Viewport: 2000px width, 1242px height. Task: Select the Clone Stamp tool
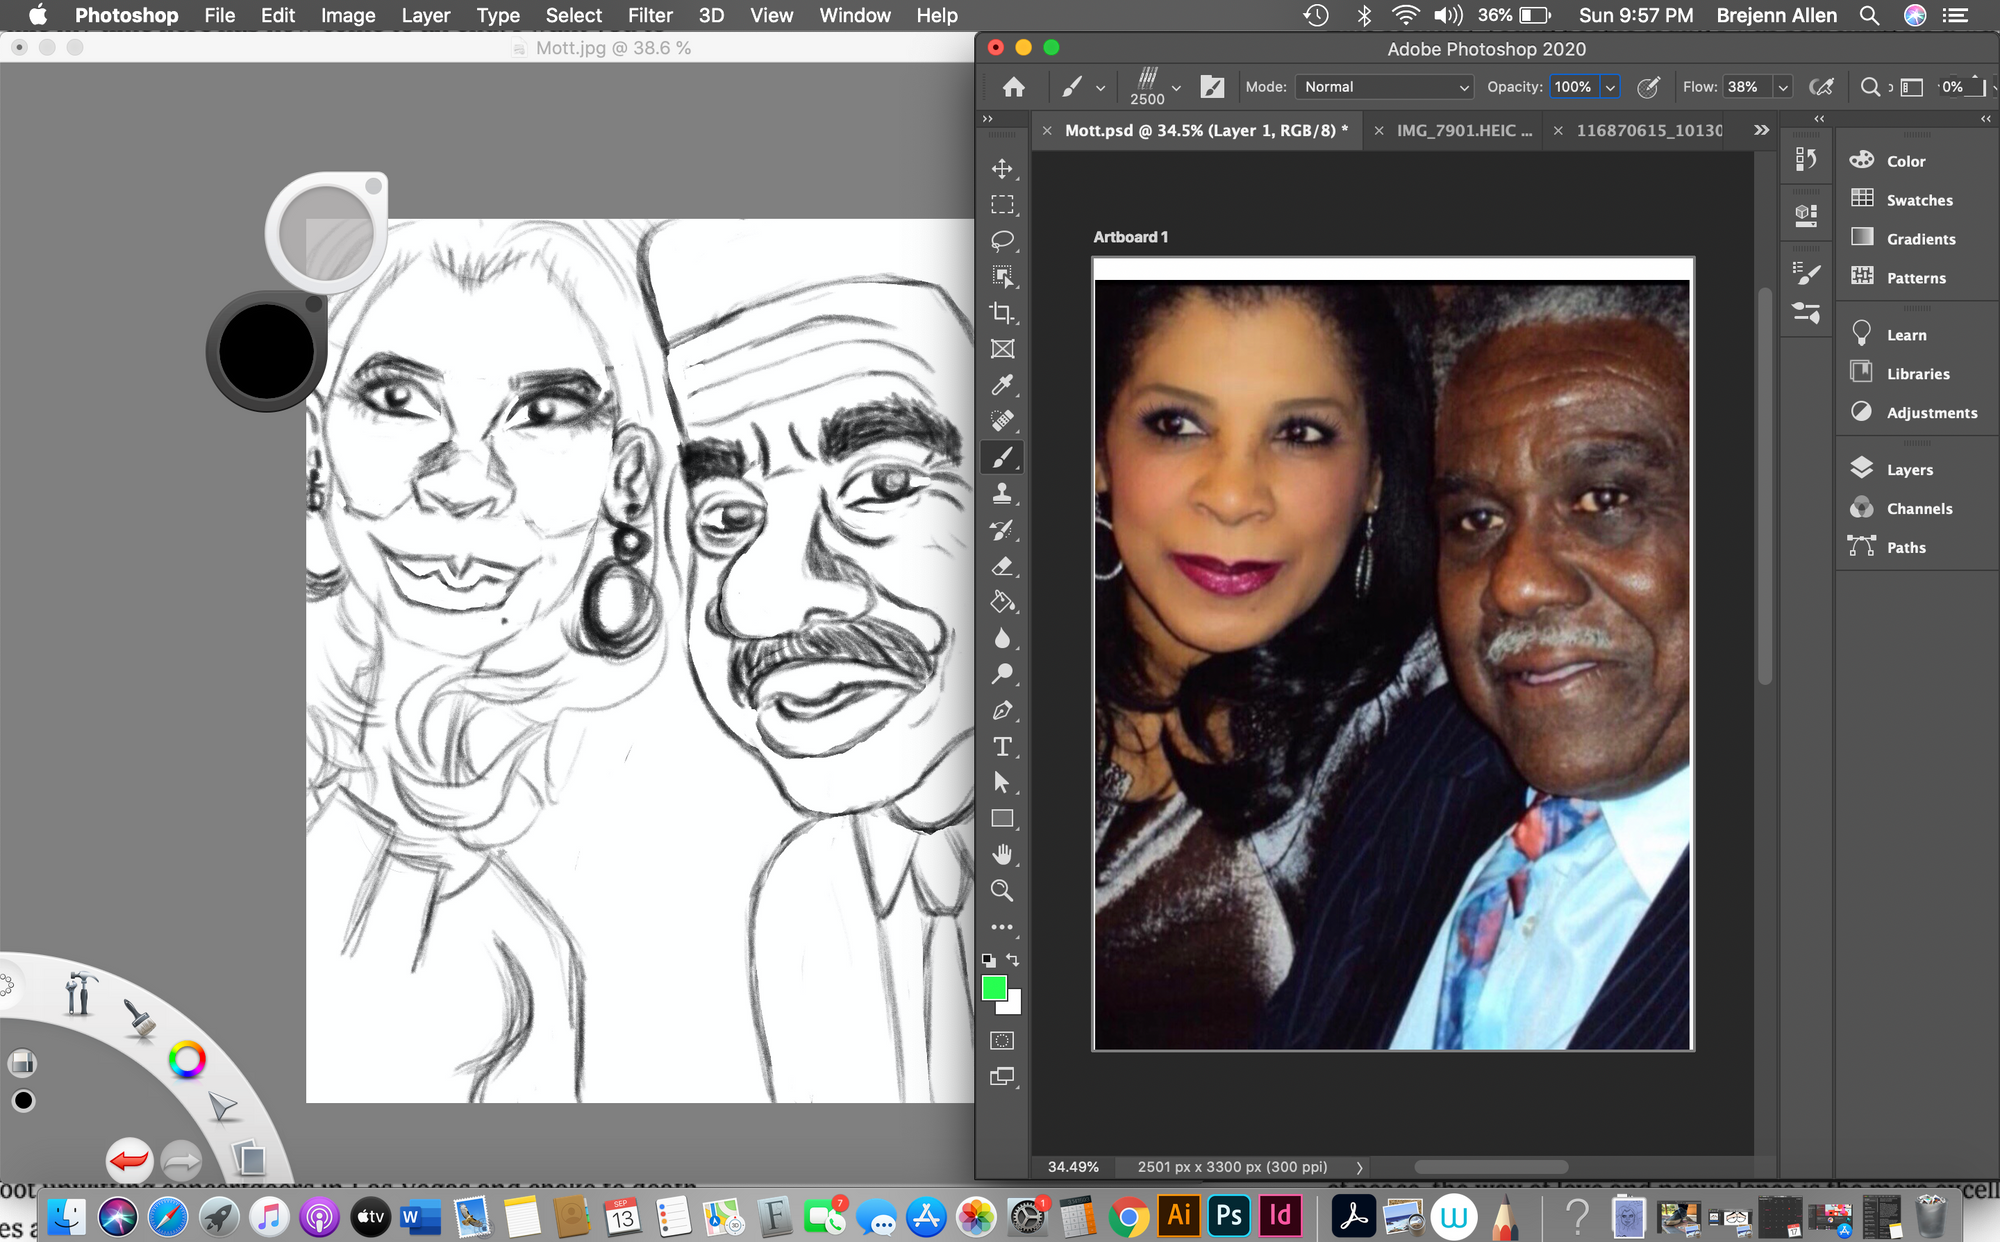pos(1002,493)
